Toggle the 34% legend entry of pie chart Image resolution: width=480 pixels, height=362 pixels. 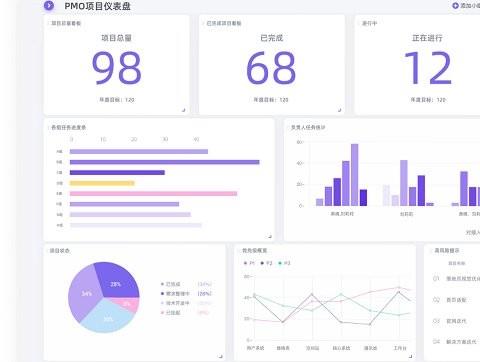click(186, 284)
